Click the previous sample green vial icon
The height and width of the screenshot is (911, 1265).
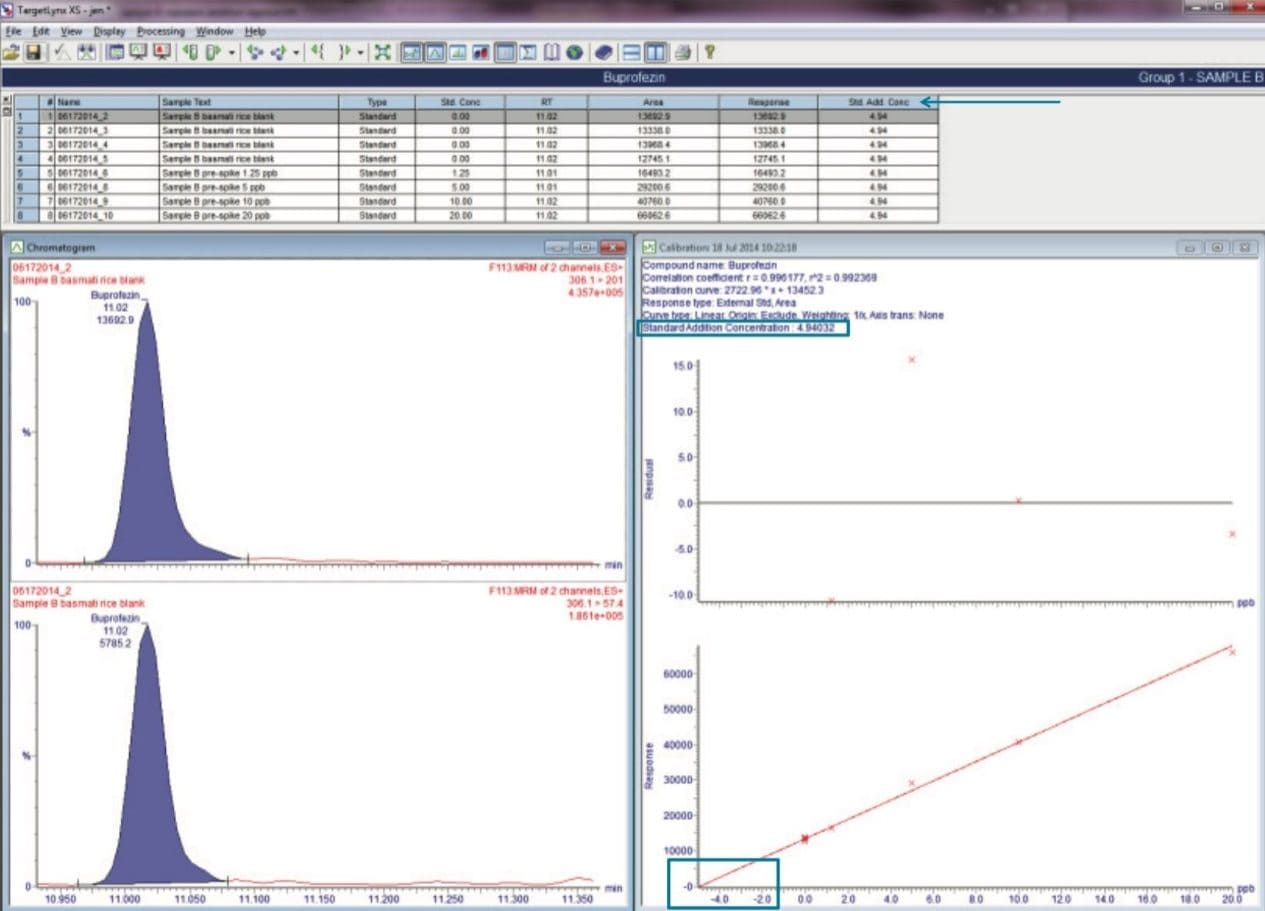tap(190, 52)
